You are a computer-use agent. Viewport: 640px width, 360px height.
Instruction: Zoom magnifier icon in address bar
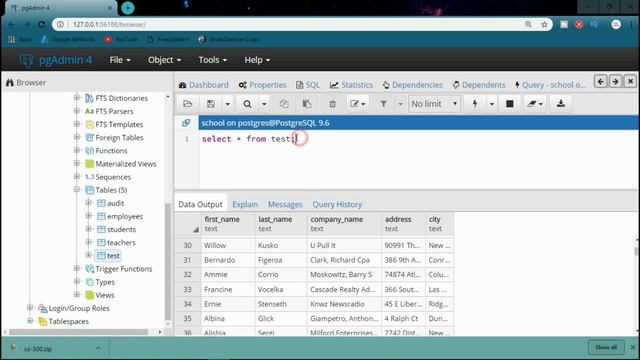point(528,24)
